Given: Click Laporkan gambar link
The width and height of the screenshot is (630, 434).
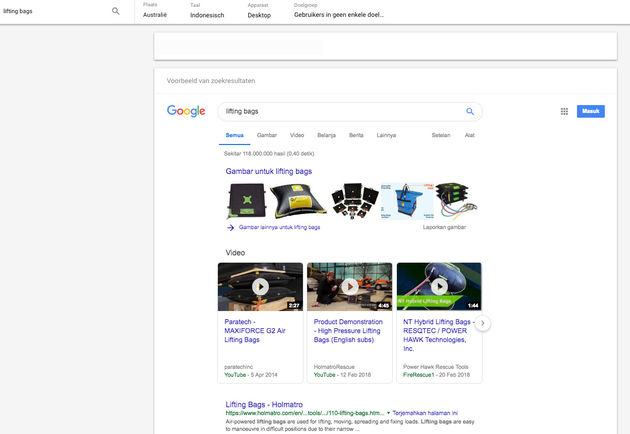Looking at the screenshot, I should point(444,227).
